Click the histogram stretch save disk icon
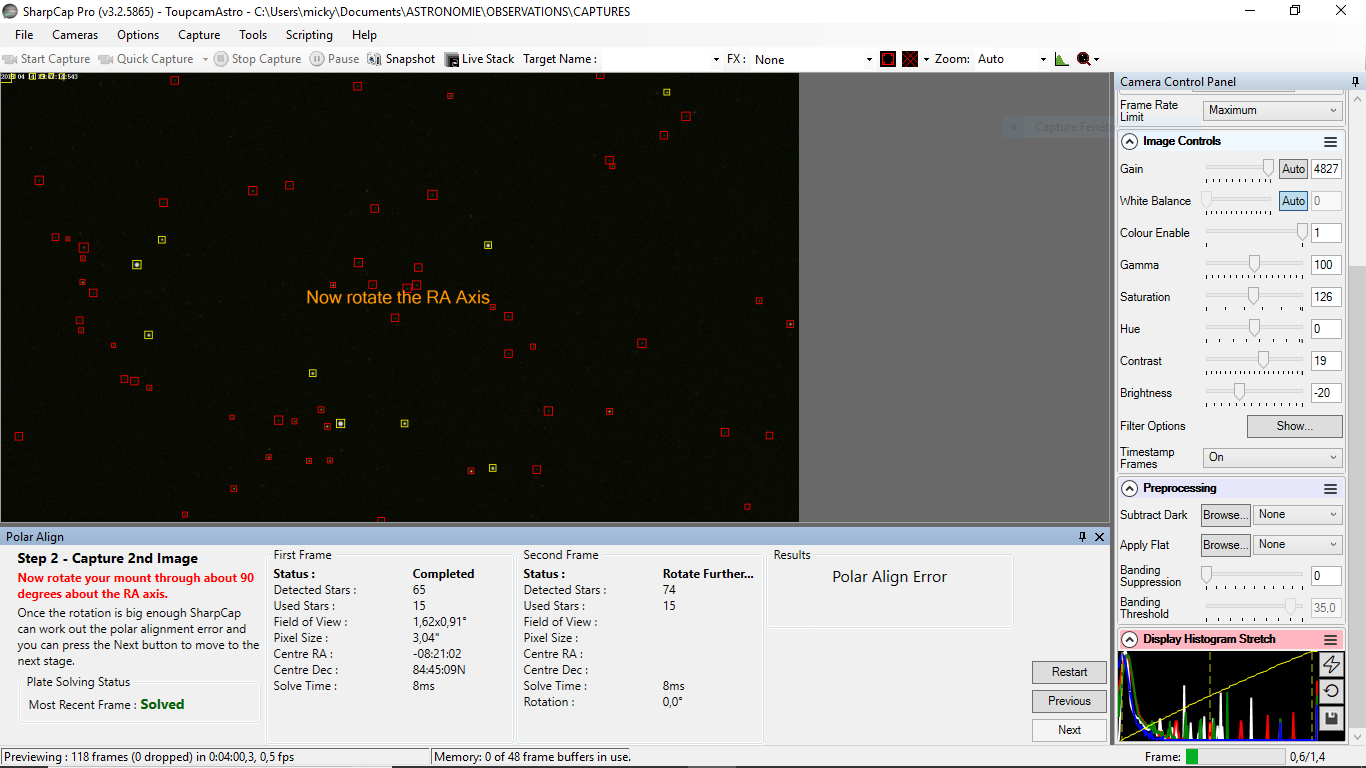 click(1331, 718)
